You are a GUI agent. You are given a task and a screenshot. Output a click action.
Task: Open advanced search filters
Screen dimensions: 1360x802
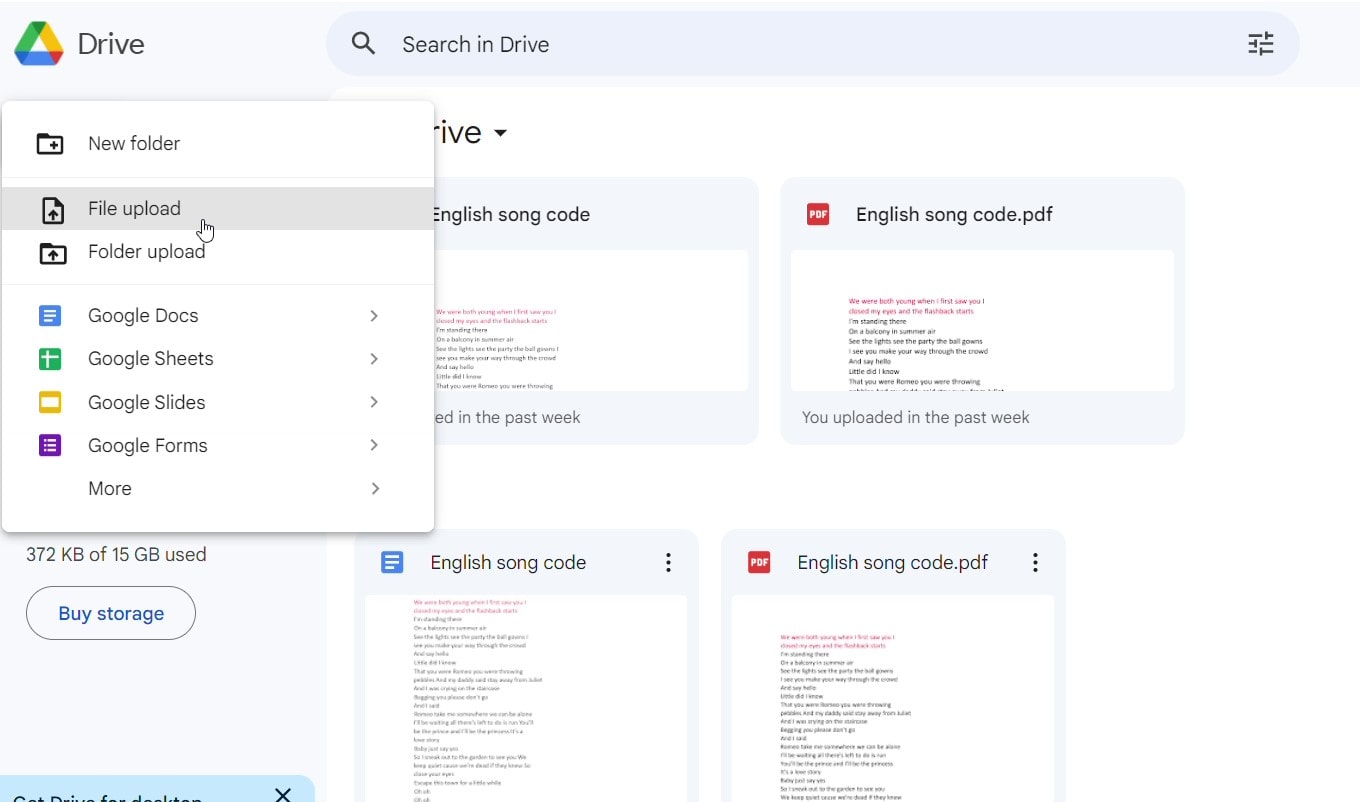pyautogui.click(x=1261, y=44)
